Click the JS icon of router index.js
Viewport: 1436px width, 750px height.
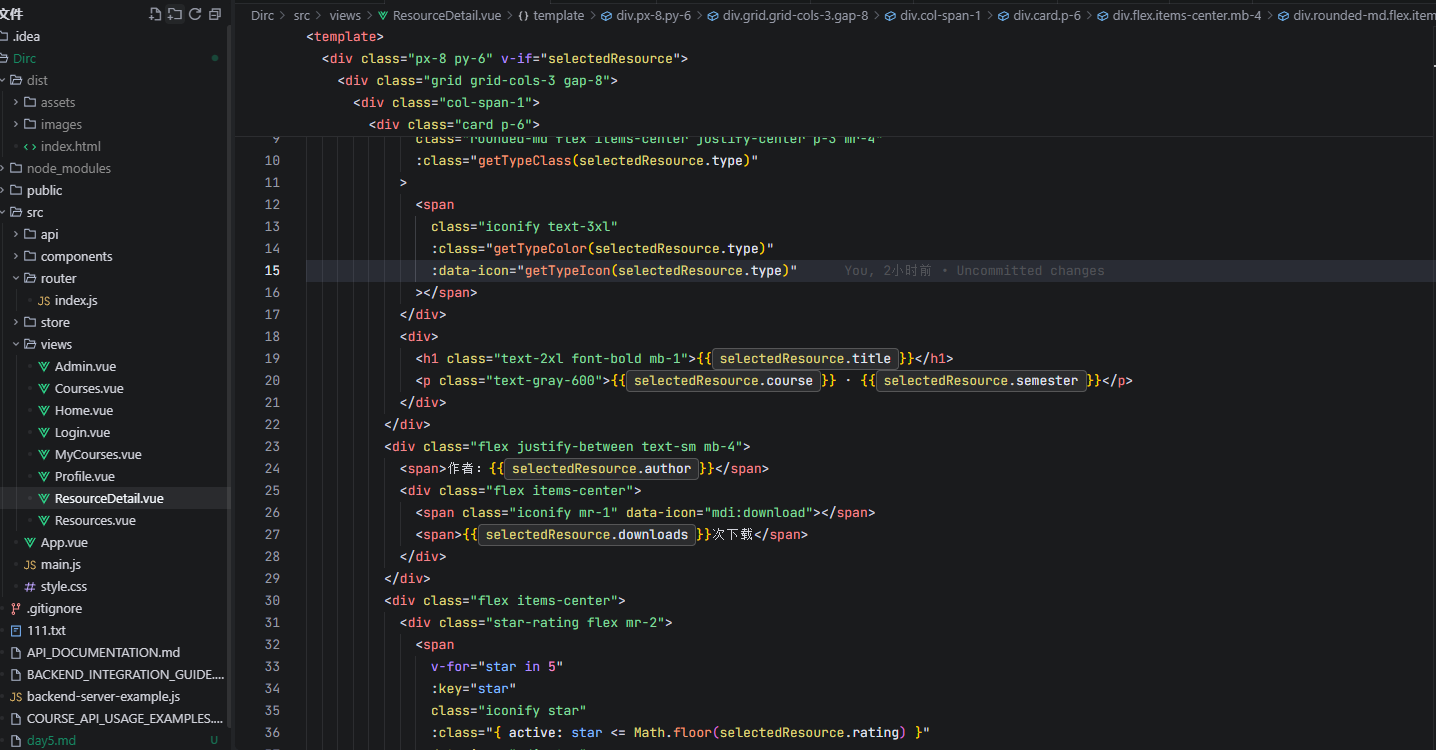(x=44, y=301)
